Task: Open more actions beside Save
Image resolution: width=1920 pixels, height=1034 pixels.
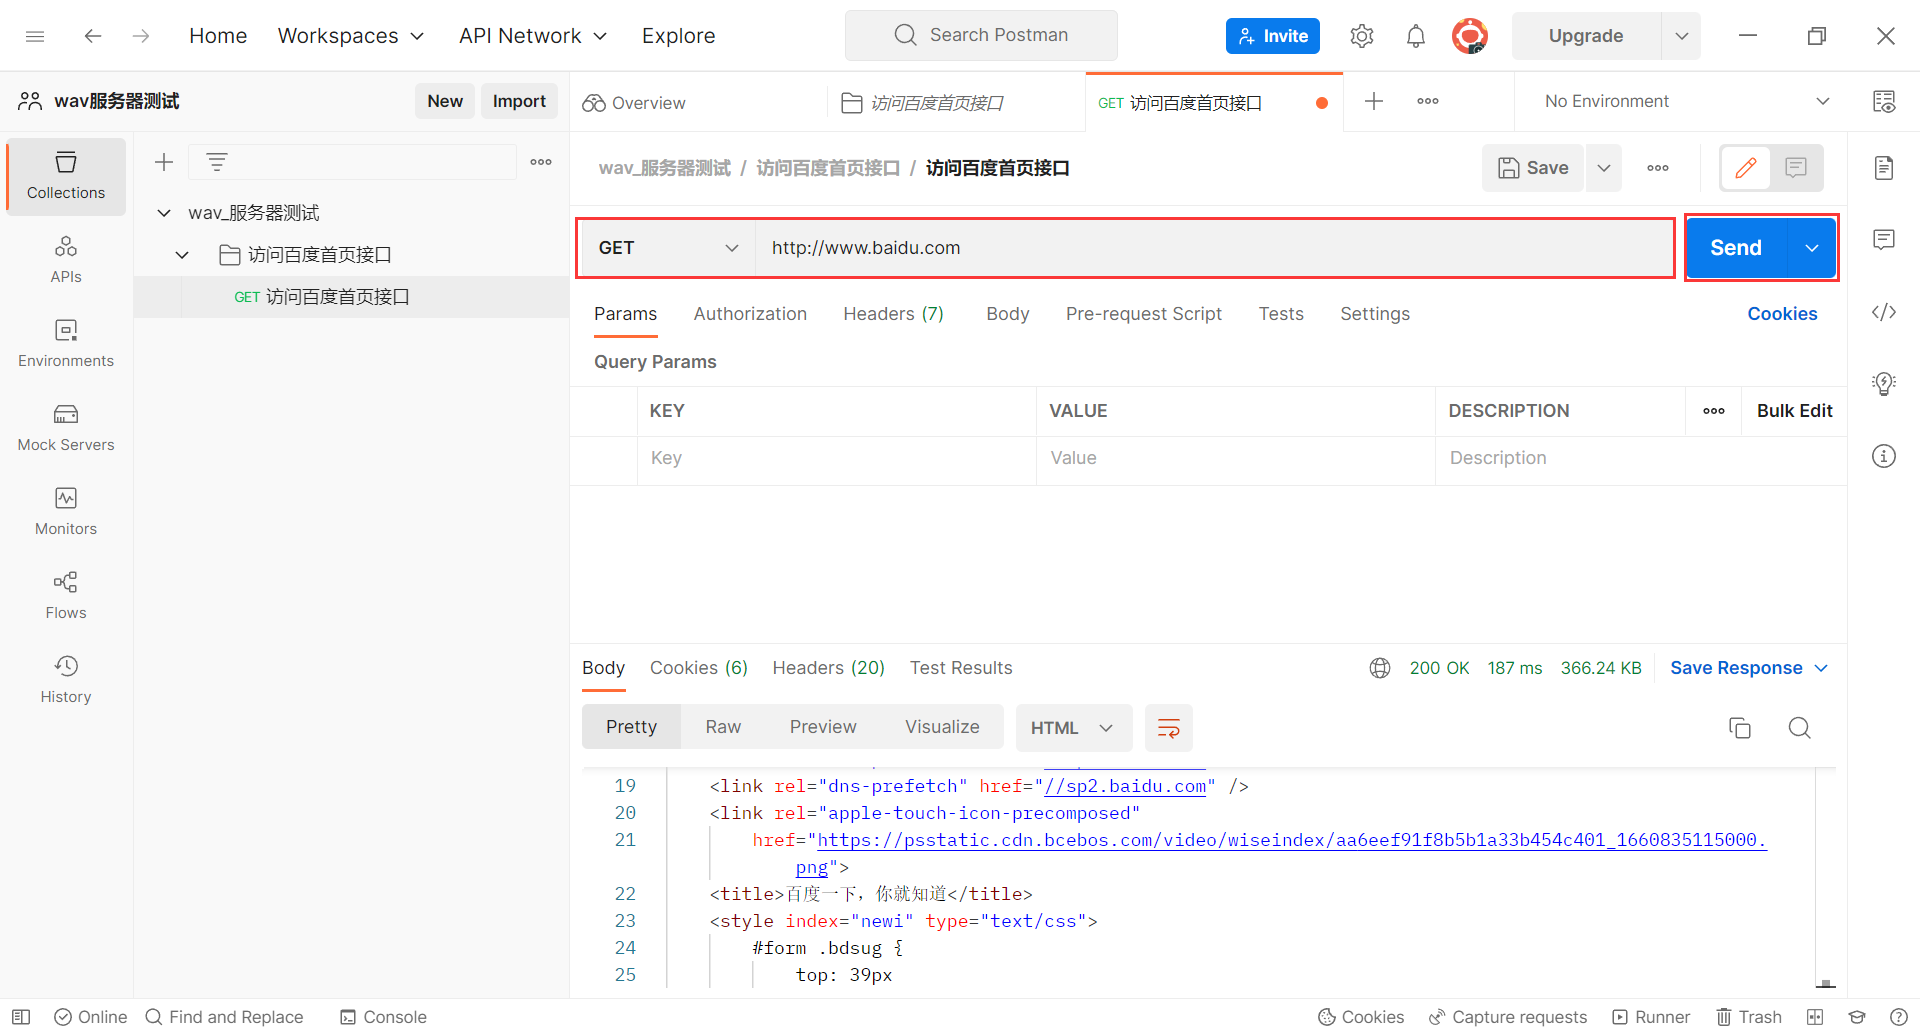Action: (x=1658, y=168)
